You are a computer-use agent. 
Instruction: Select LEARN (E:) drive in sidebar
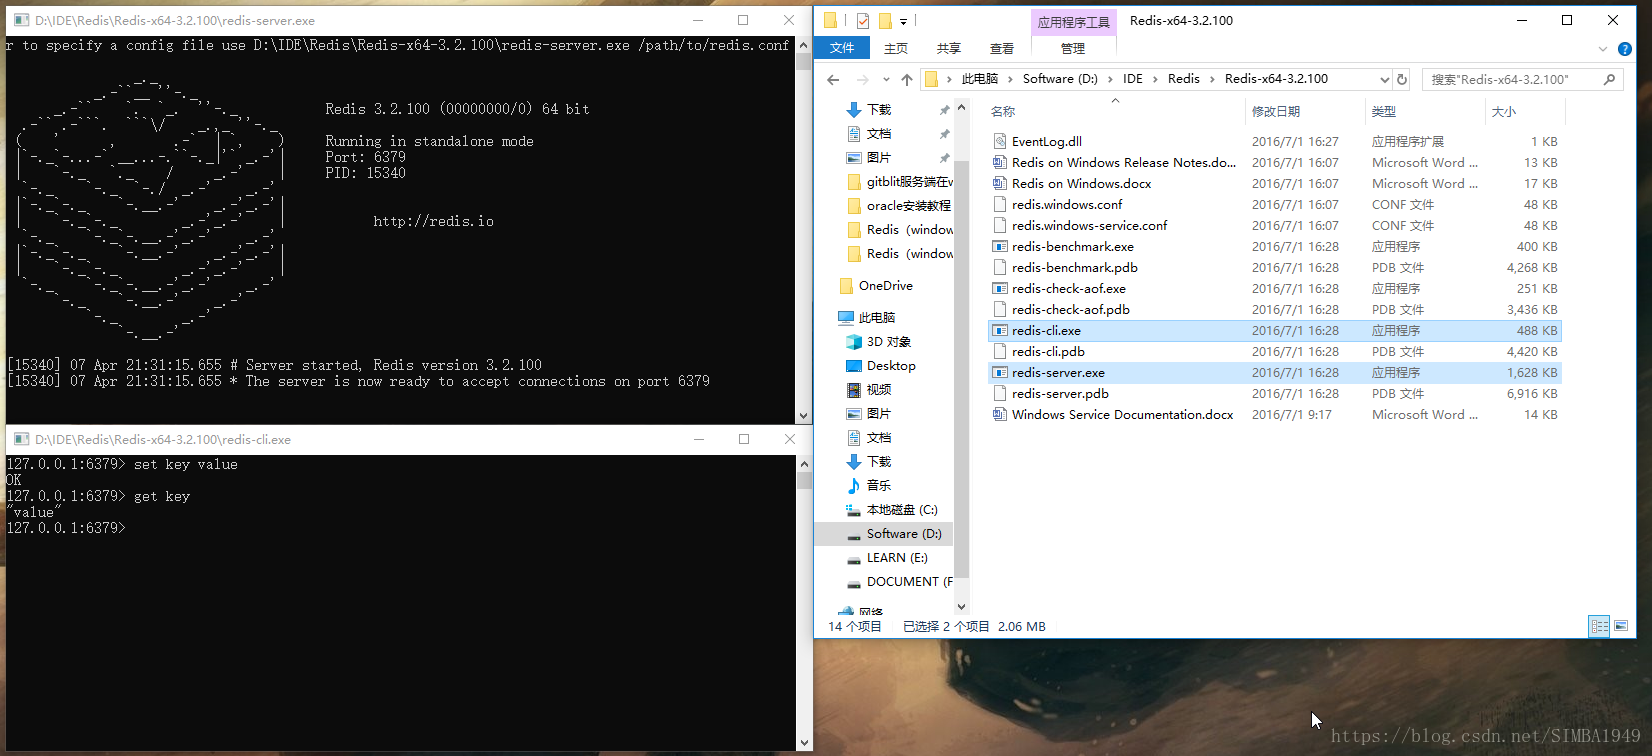[x=887, y=557]
